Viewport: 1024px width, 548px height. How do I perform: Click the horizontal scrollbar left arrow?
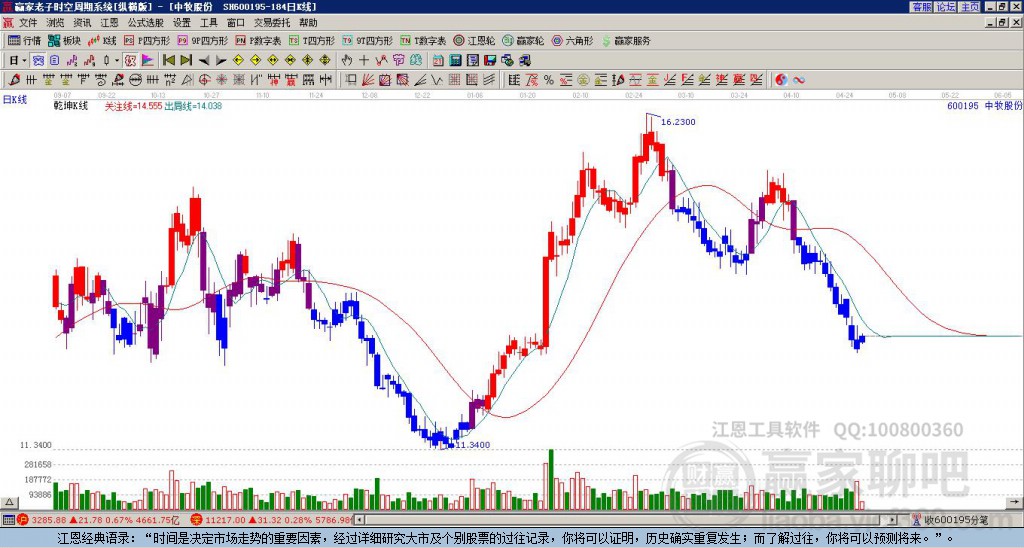[x=359, y=520]
